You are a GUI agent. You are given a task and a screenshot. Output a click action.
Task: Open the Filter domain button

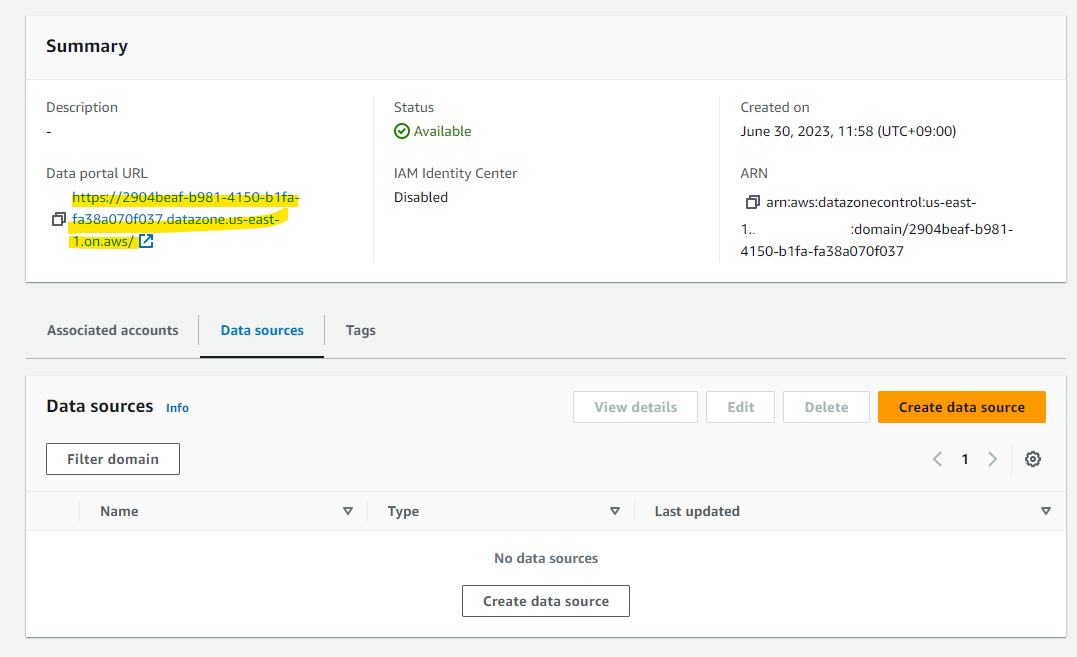coord(113,459)
